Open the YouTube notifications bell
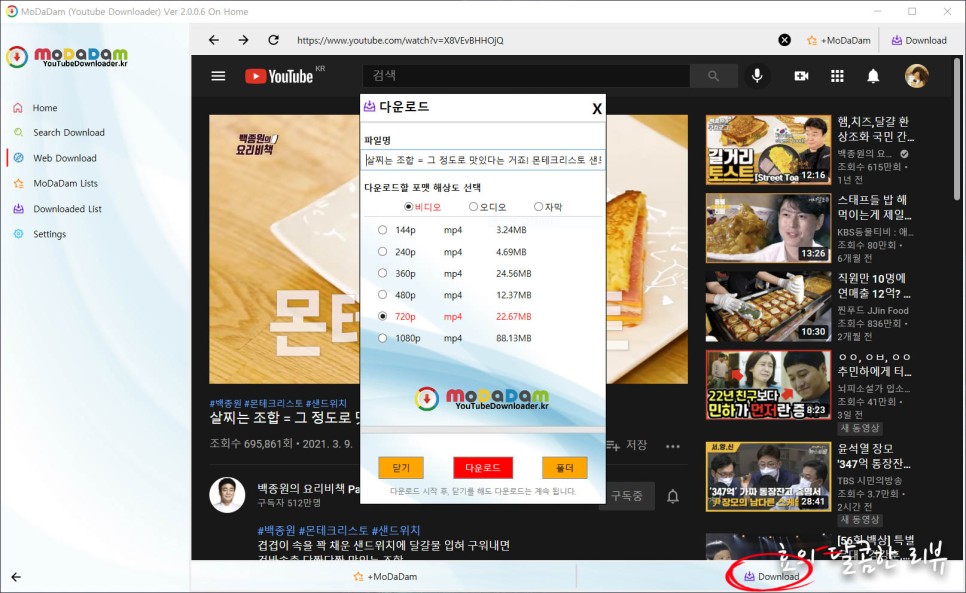This screenshot has height=593, width=966. pos(873,75)
